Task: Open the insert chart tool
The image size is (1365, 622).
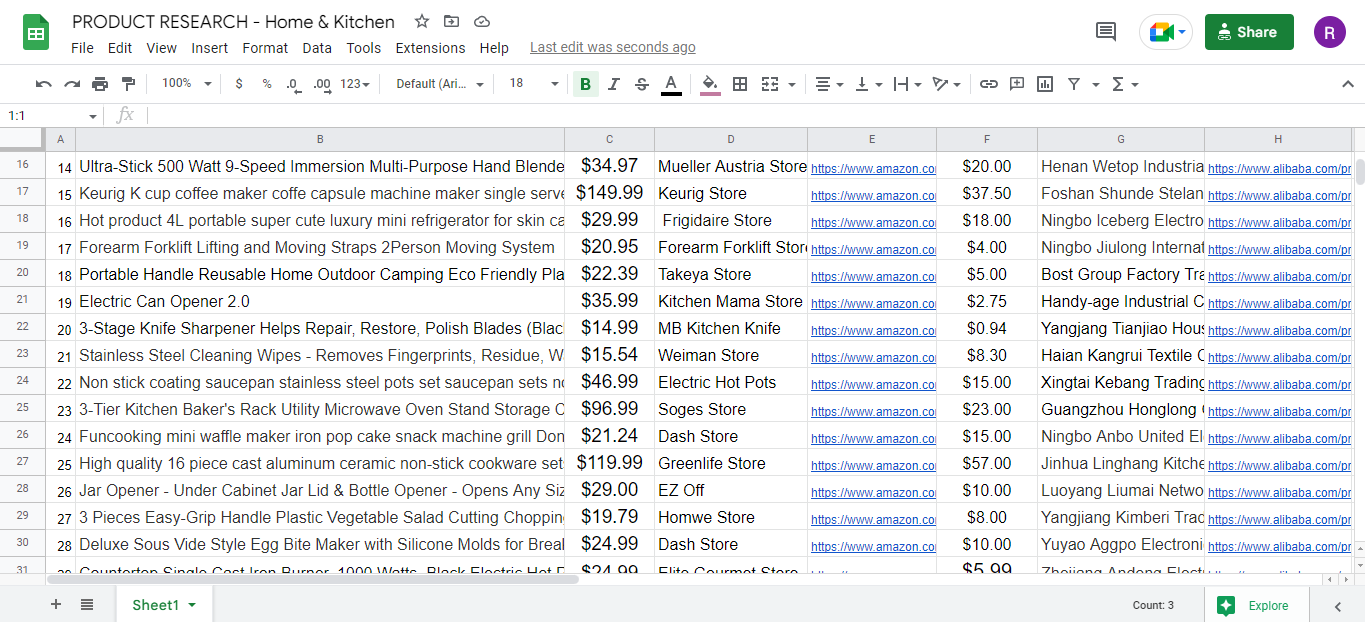Action: pyautogui.click(x=1045, y=84)
